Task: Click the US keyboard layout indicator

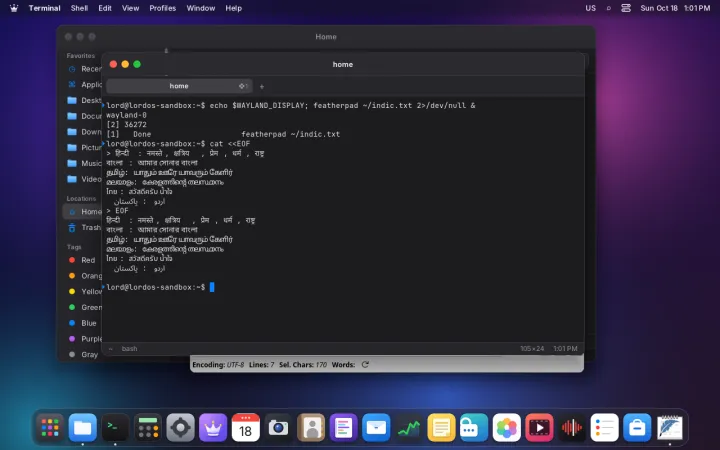Action: click(591, 8)
